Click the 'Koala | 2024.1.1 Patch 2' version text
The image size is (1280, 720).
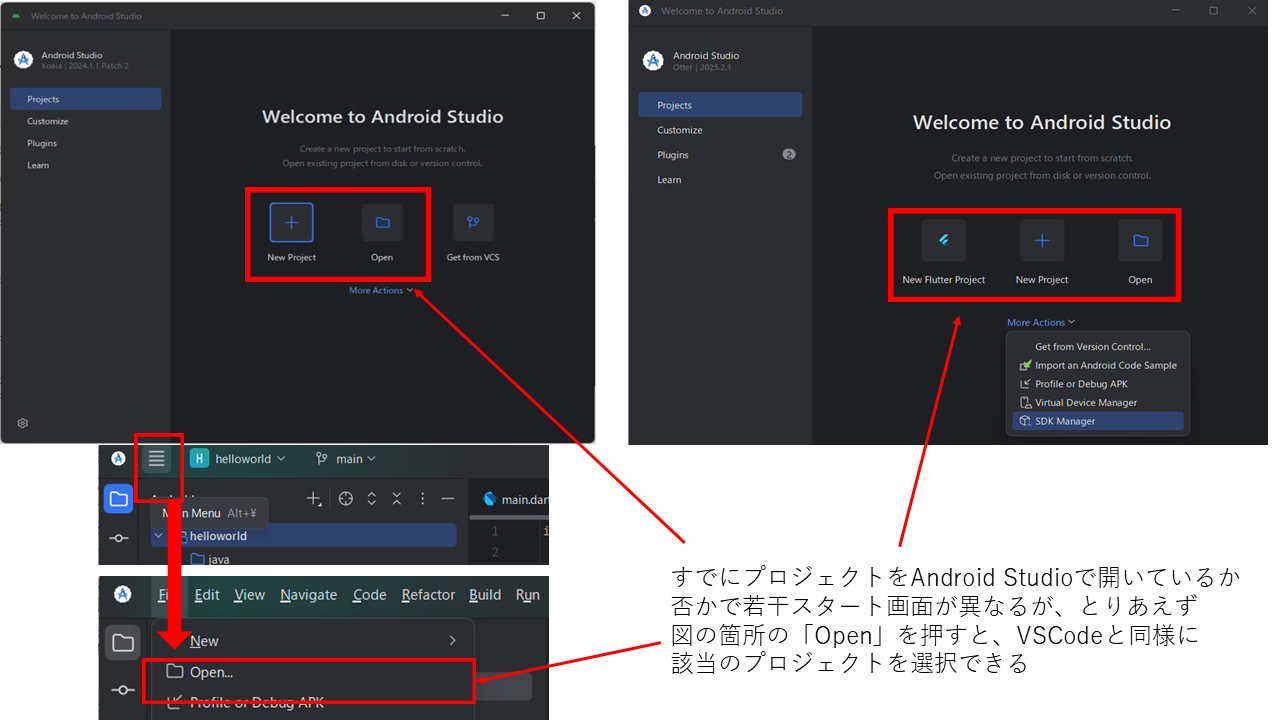pyautogui.click(x=85, y=66)
